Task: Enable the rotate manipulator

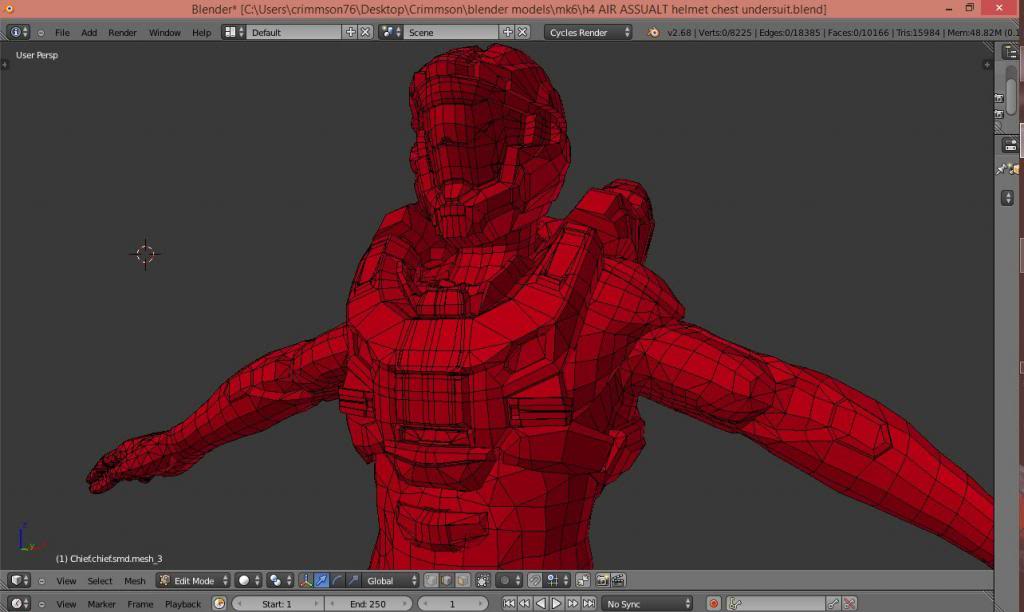Action: click(x=337, y=580)
